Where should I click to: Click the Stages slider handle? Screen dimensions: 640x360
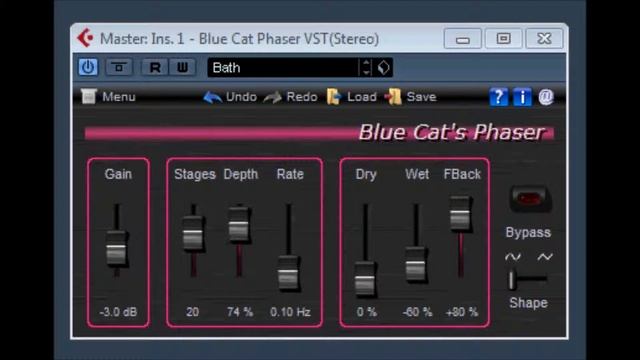193,233
